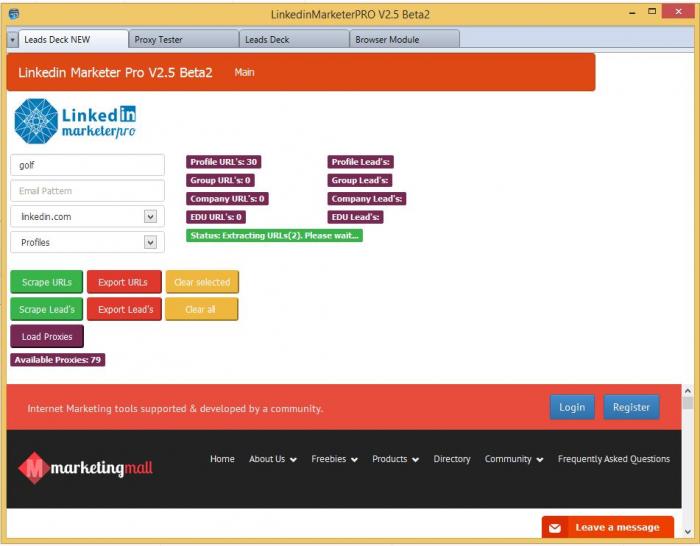
Task: Click the Main header link
Action: coord(244,72)
